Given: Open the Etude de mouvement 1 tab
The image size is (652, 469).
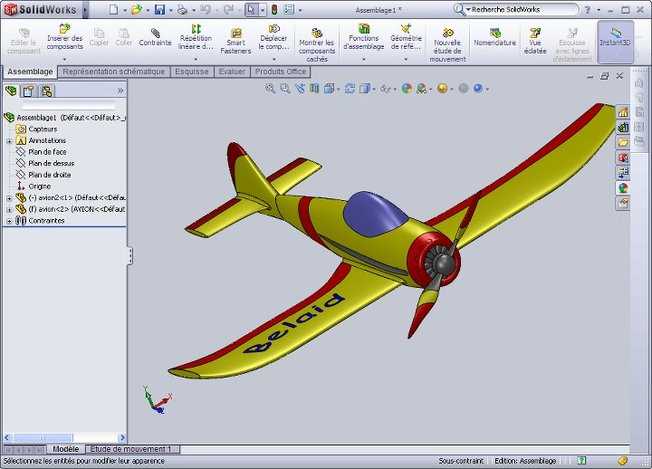Looking at the screenshot, I should click(132, 449).
